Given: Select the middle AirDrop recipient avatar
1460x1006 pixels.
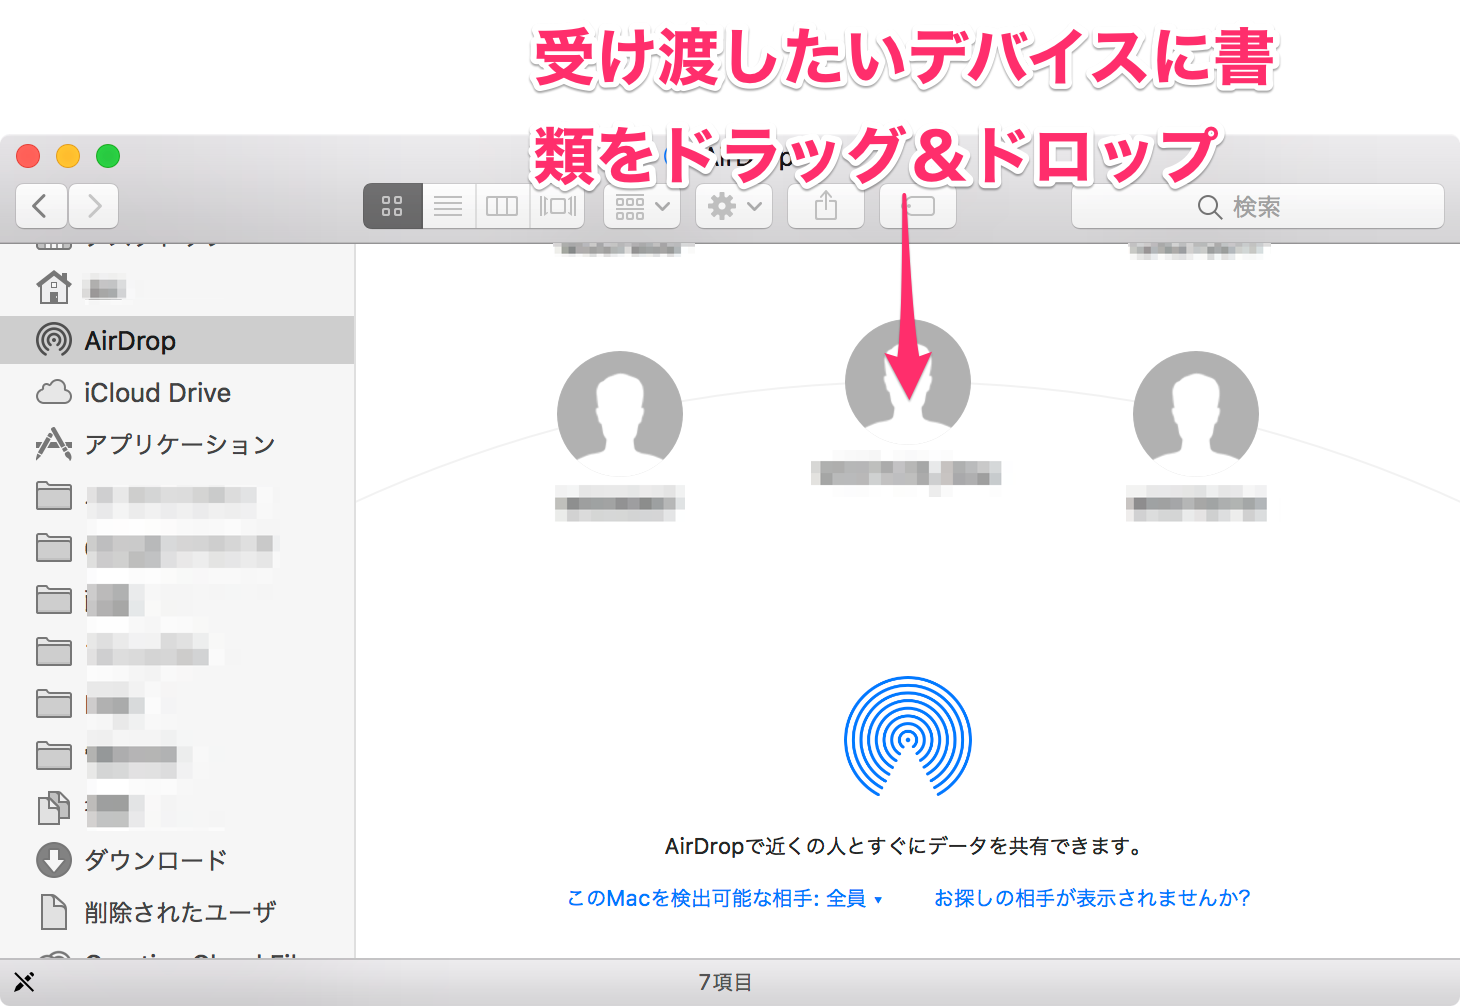Looking at the screenshot, I should pyautogui.click(x=908, y=382).
